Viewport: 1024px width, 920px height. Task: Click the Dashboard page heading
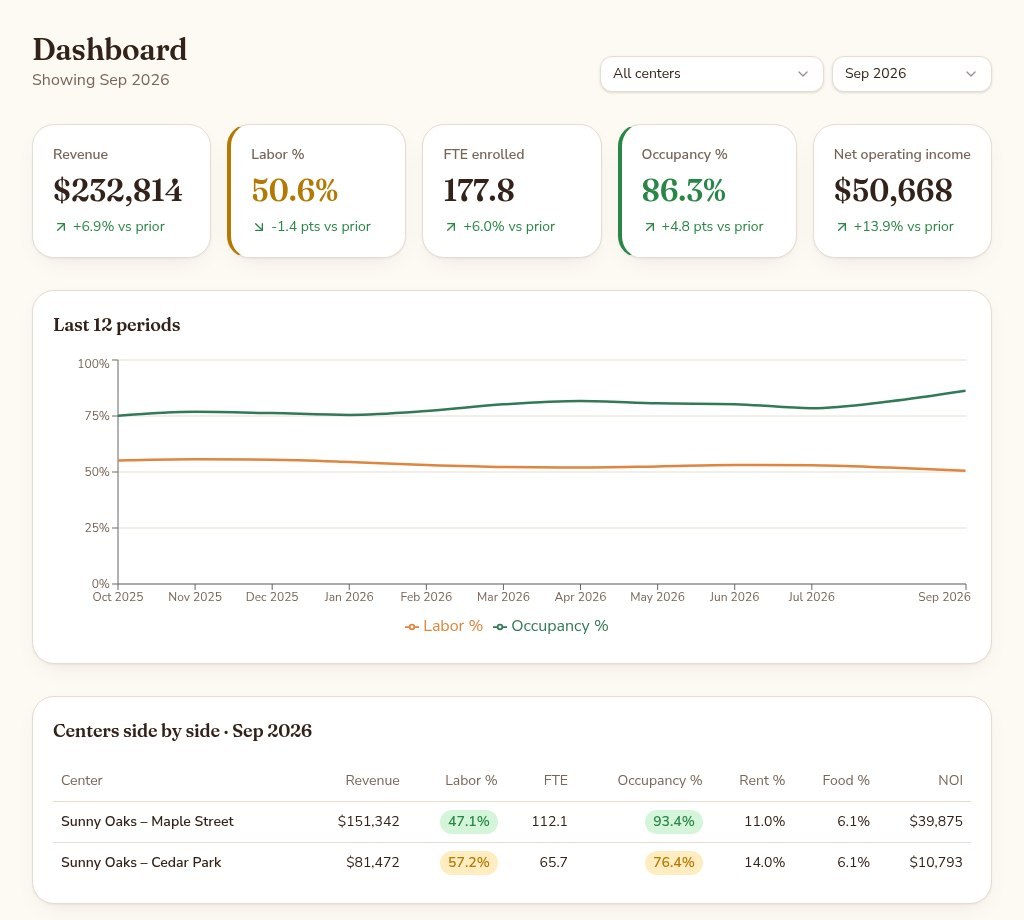[x=110, y=50]
